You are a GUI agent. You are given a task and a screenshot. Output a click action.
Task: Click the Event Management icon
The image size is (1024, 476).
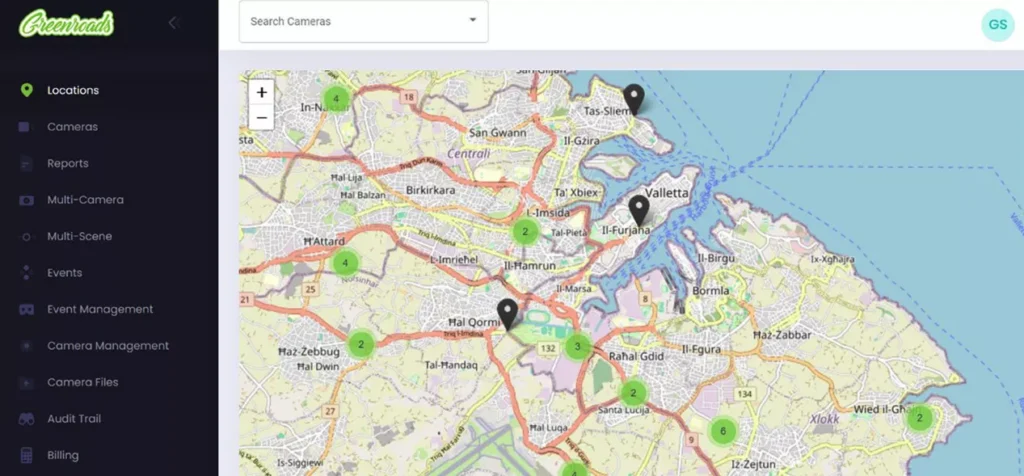point(26,310)
